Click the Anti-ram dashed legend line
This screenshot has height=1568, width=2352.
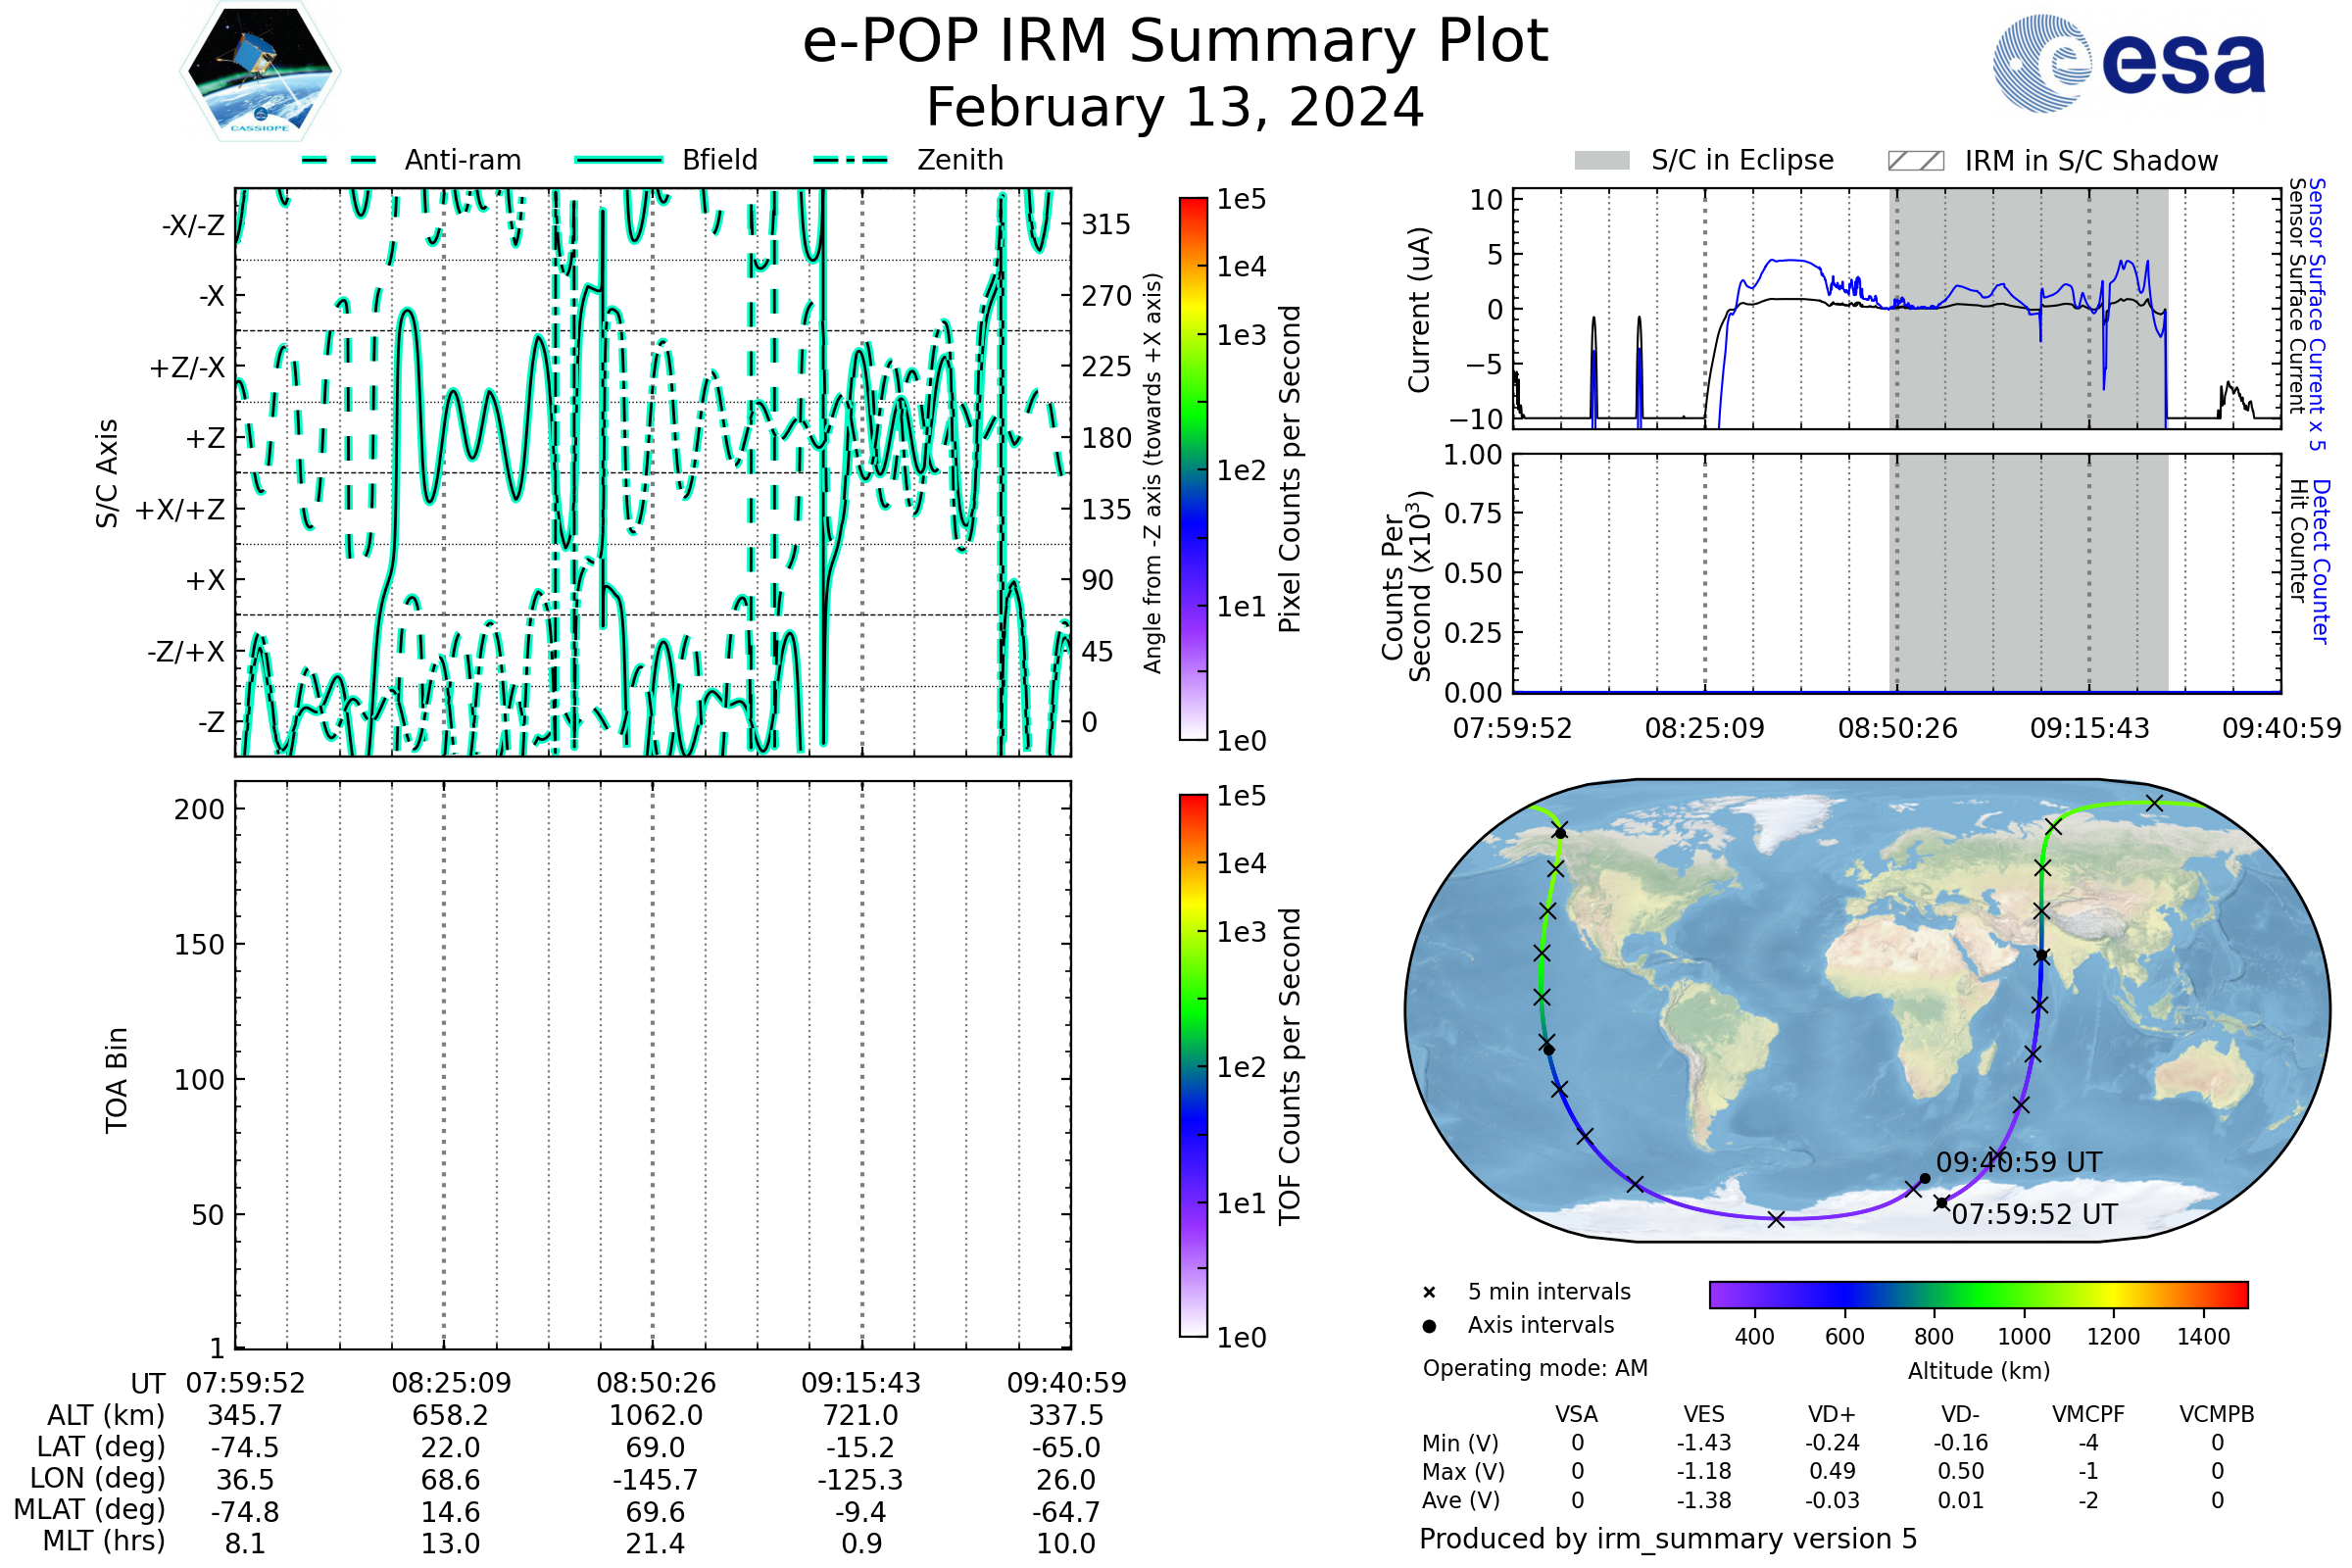(x=340, y=160)
